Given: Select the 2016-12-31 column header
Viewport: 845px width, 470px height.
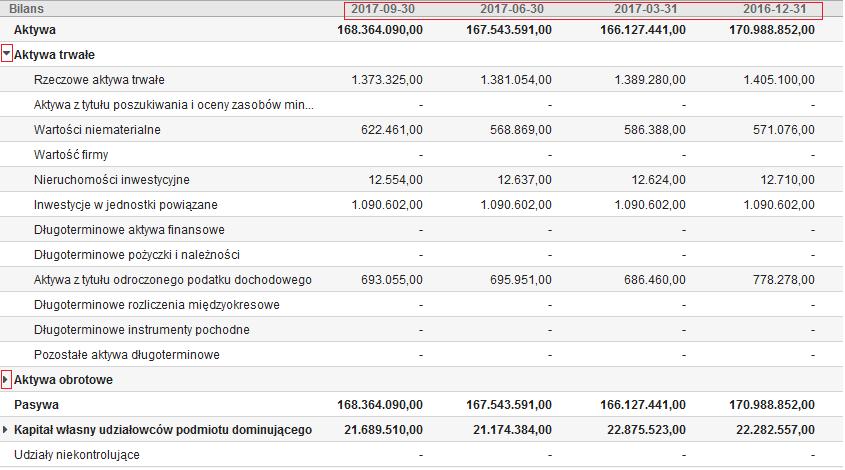Looking at the screenshot, I should coord(774,9).
